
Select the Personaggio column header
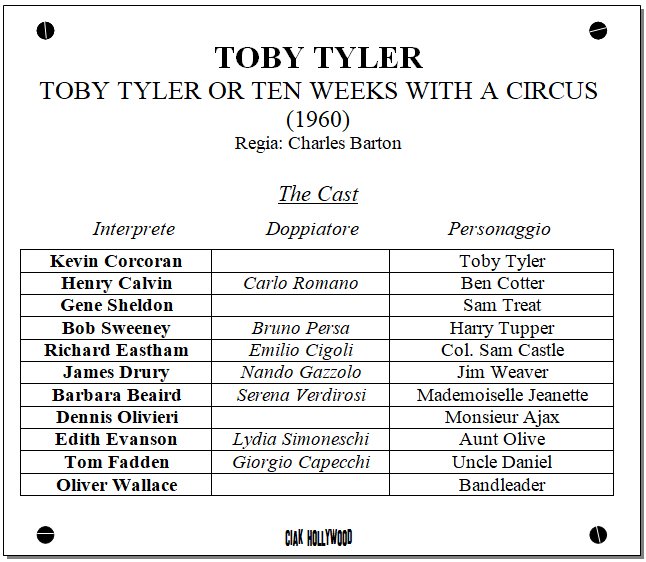click(499, 229)
